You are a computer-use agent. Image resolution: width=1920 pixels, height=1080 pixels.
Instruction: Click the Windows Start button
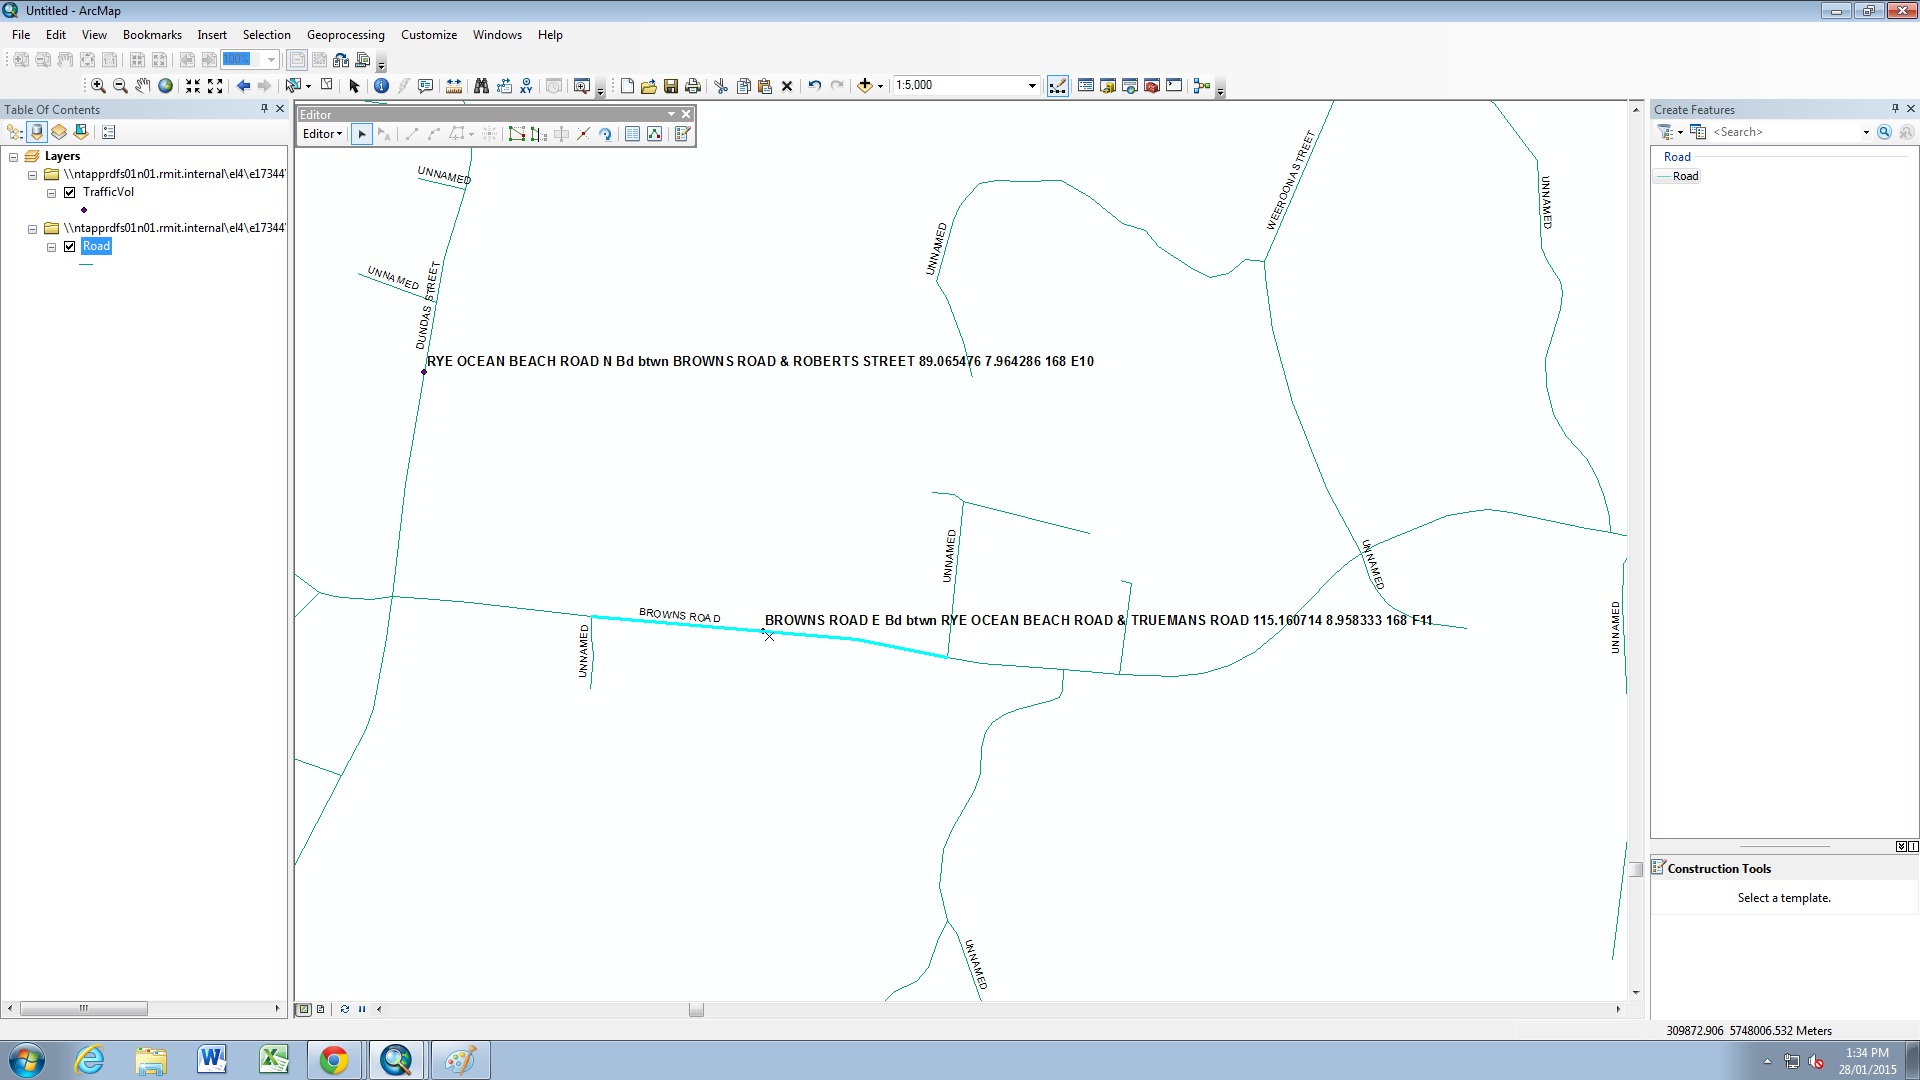point(27,1060)
